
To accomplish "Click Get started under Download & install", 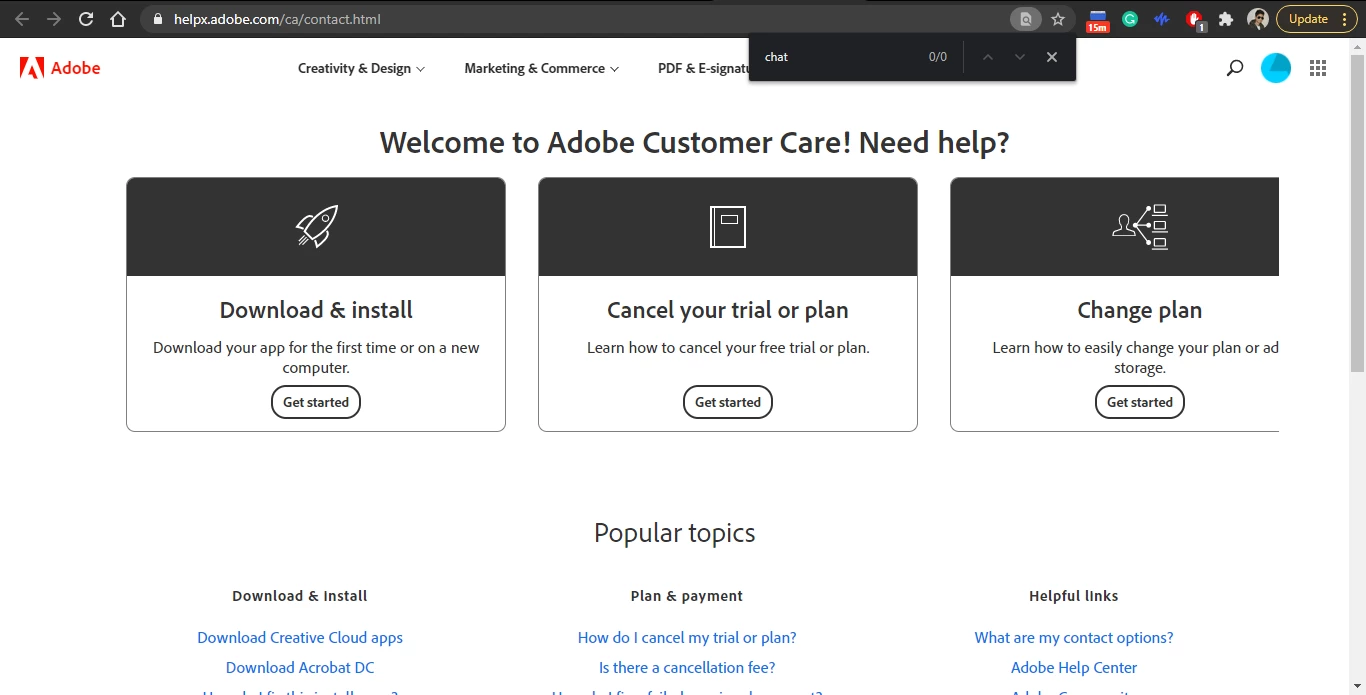I will tap(316, 402).
